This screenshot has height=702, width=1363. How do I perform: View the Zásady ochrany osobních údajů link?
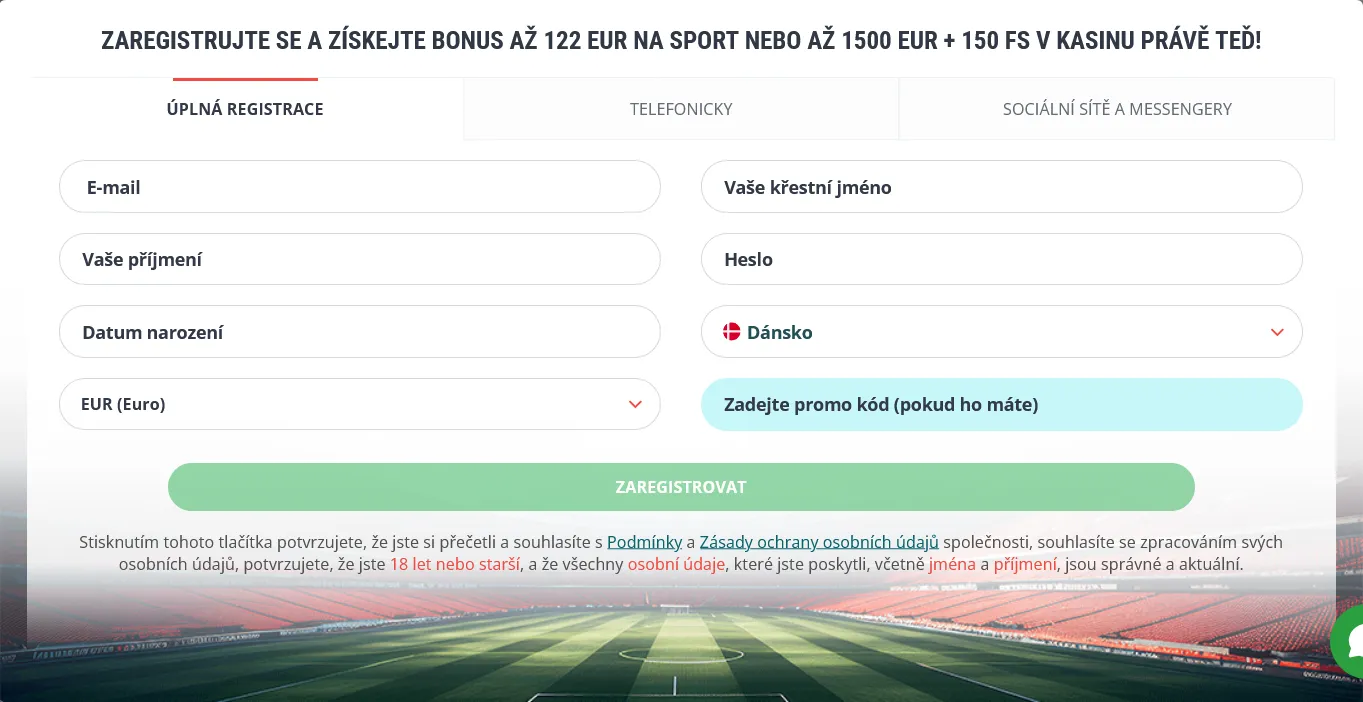[819, 541]
